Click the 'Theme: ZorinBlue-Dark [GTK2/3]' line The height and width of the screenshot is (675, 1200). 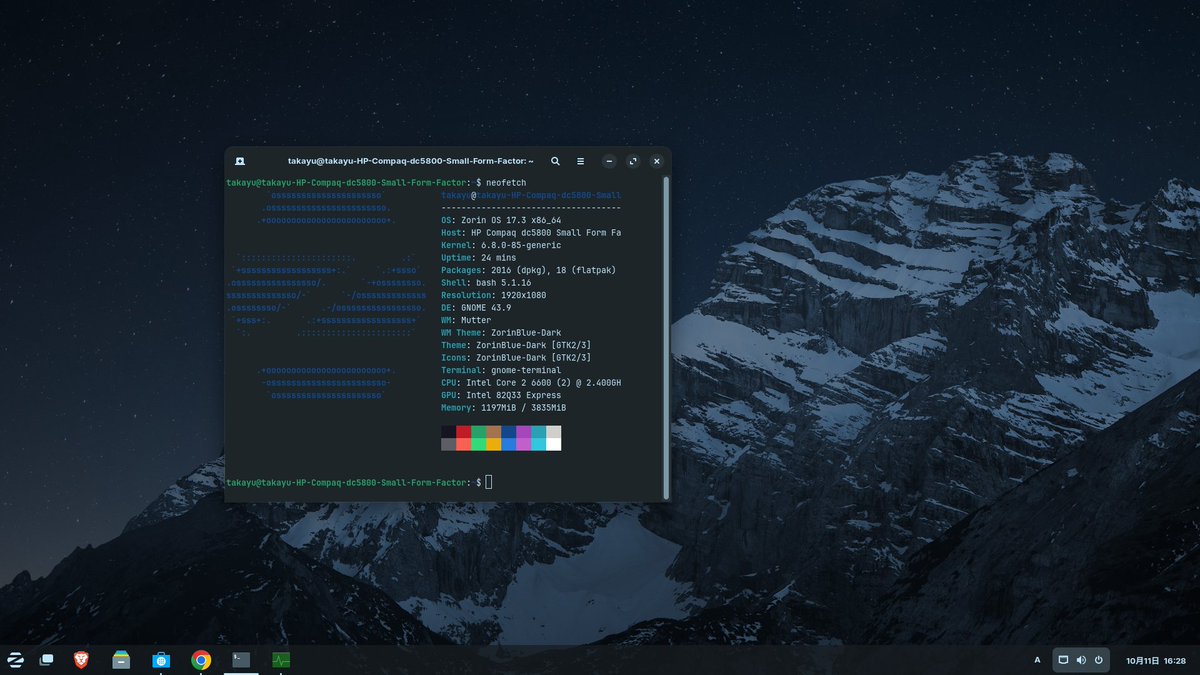(516, 345)
